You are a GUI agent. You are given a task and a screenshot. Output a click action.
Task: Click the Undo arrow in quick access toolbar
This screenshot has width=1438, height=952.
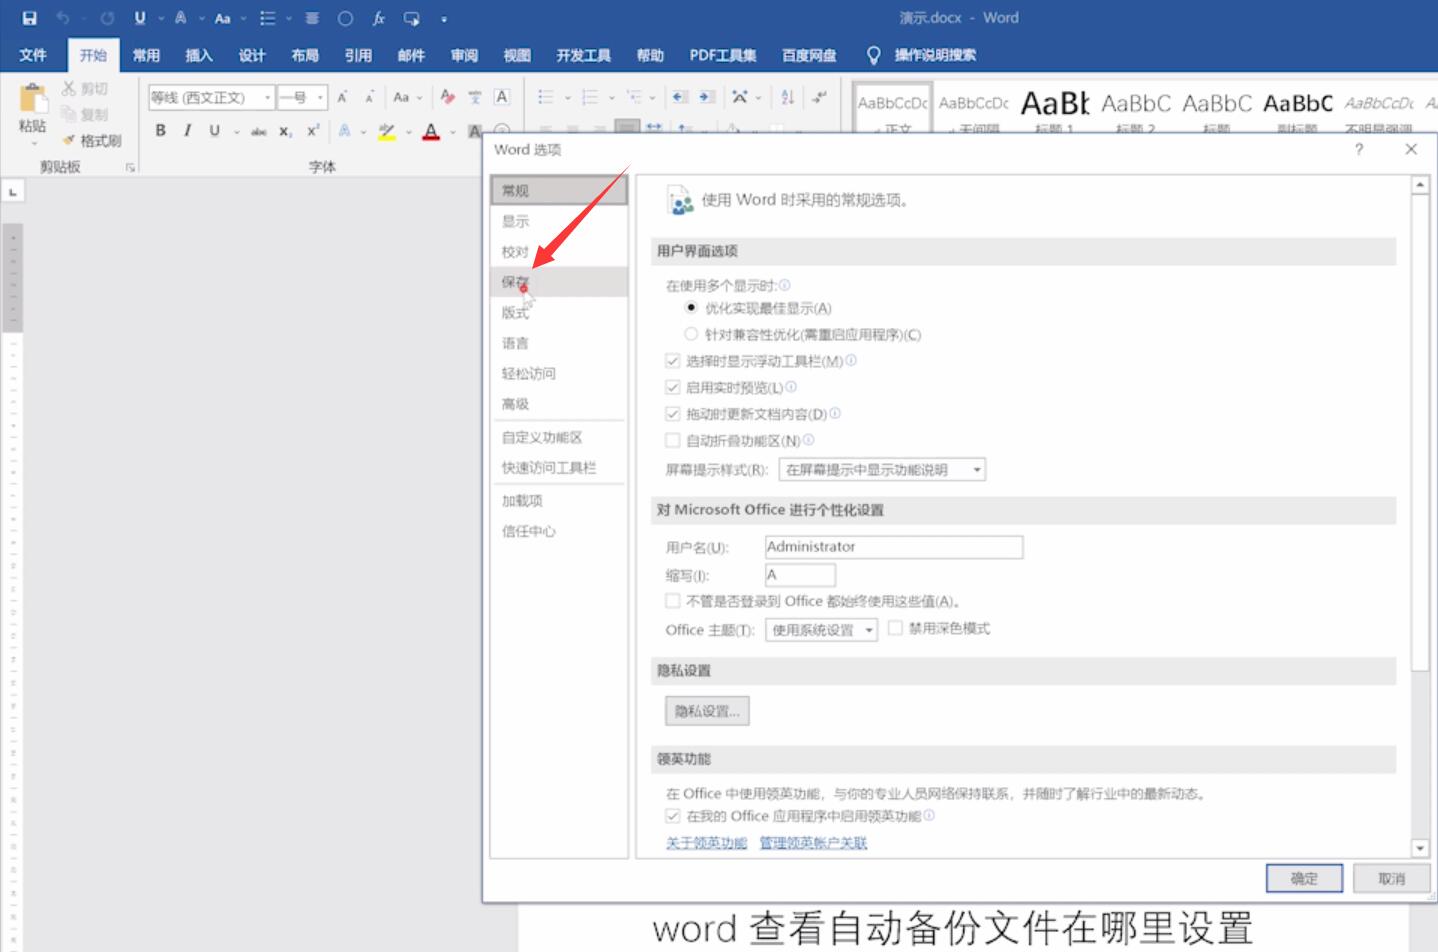click(x=63, y=18)
